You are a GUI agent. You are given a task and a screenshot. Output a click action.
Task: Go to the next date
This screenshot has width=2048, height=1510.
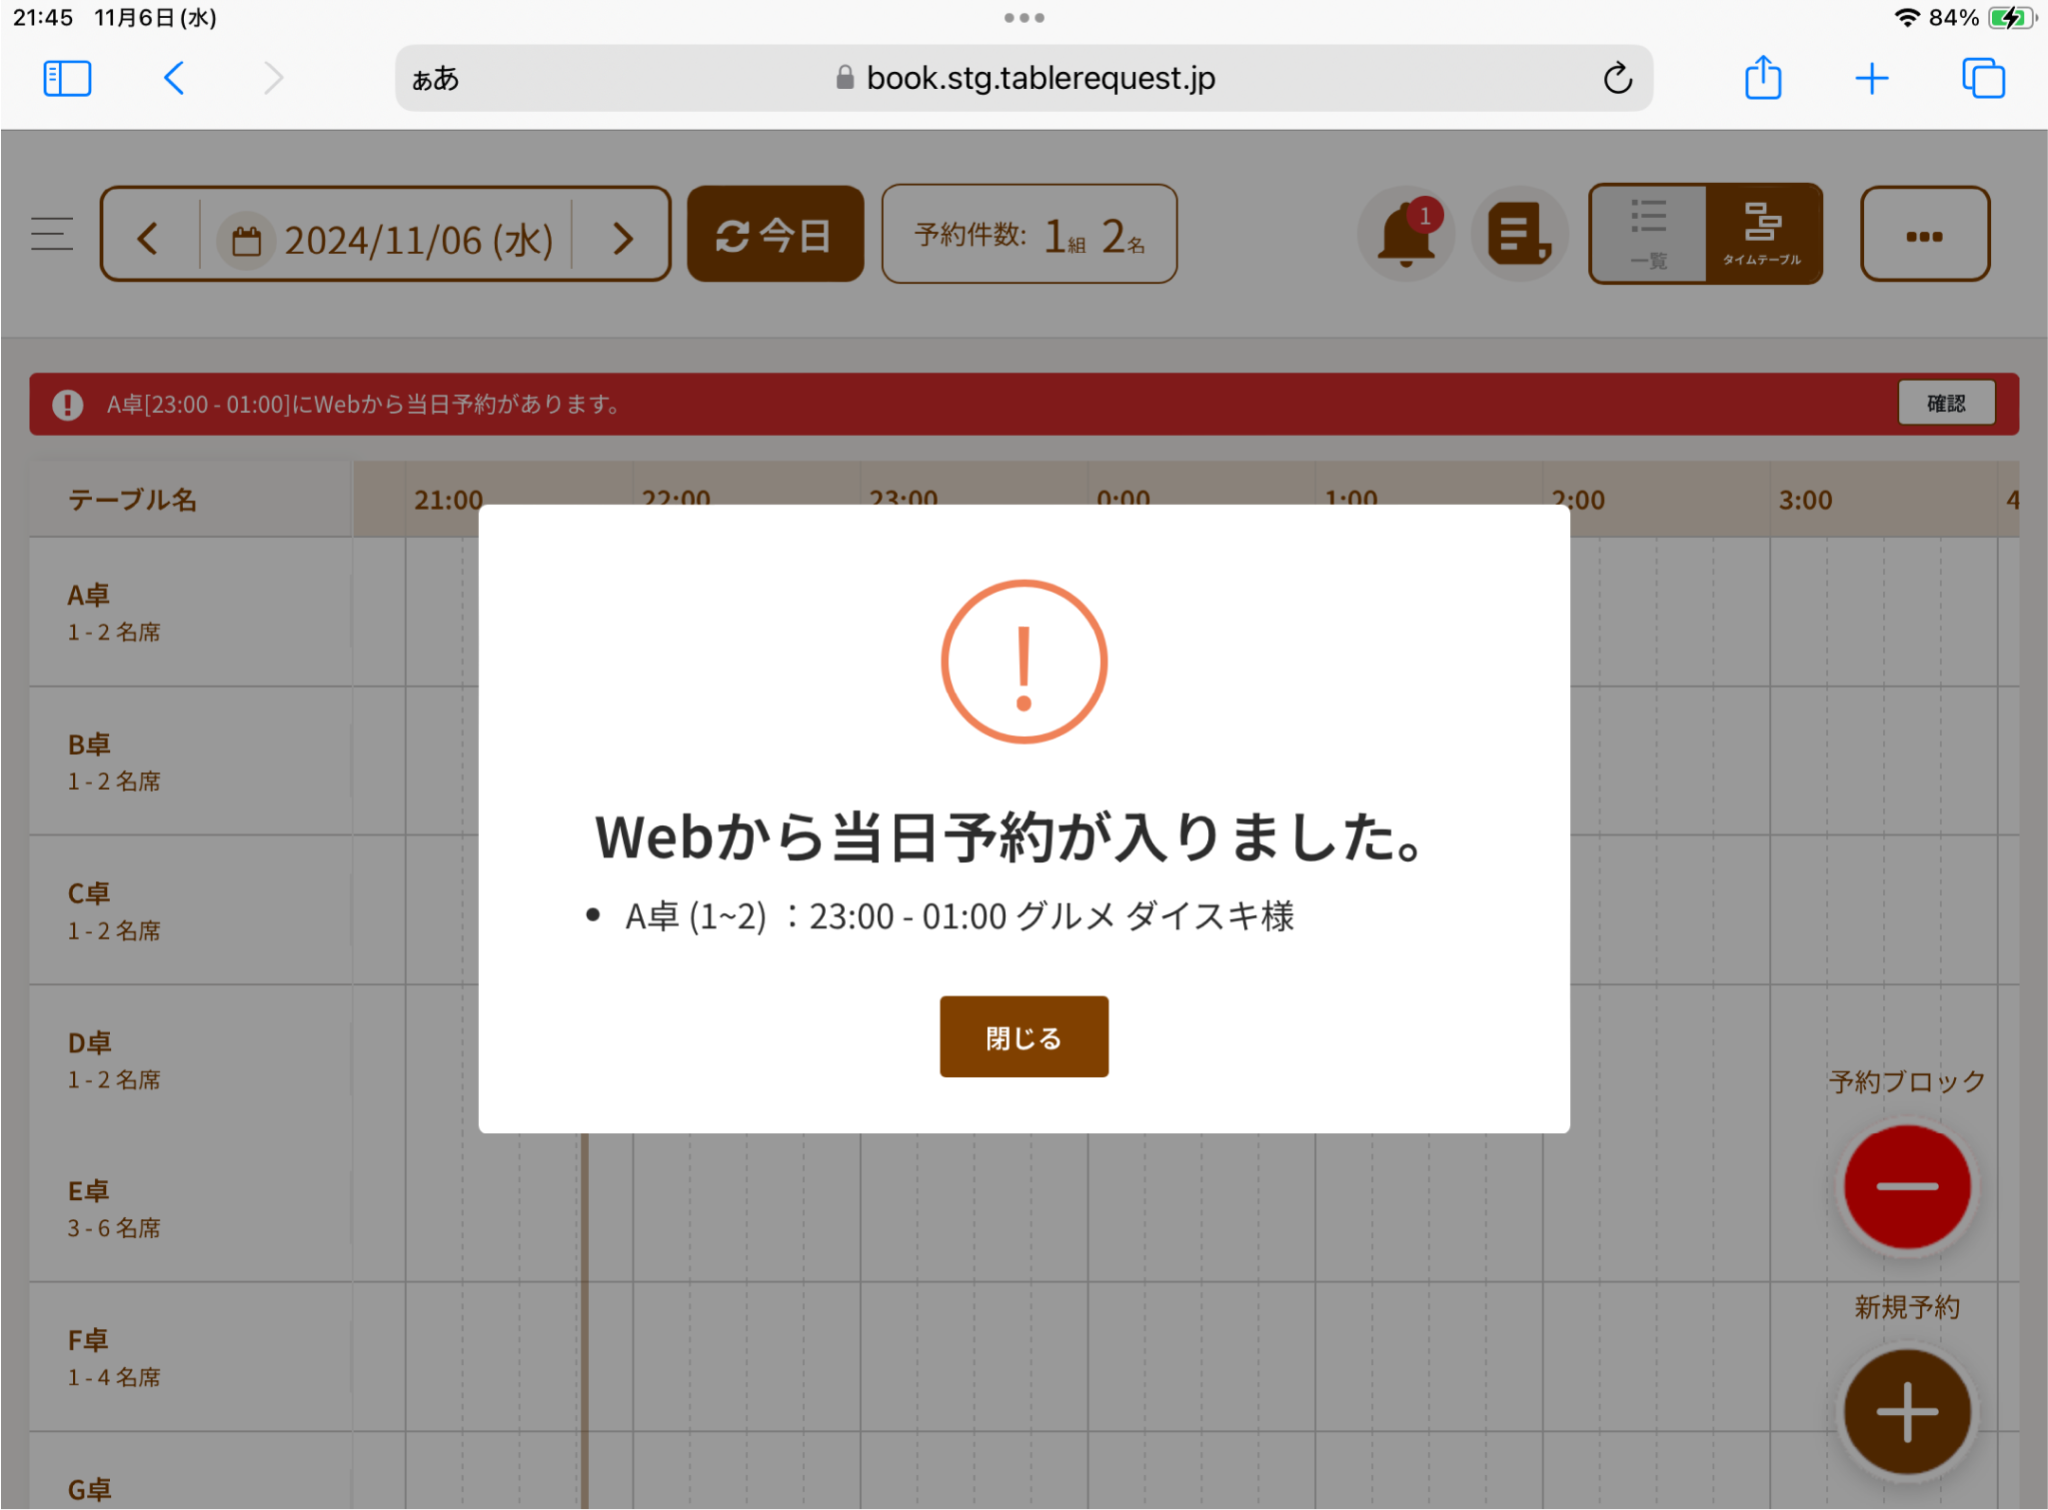(623, 238)
